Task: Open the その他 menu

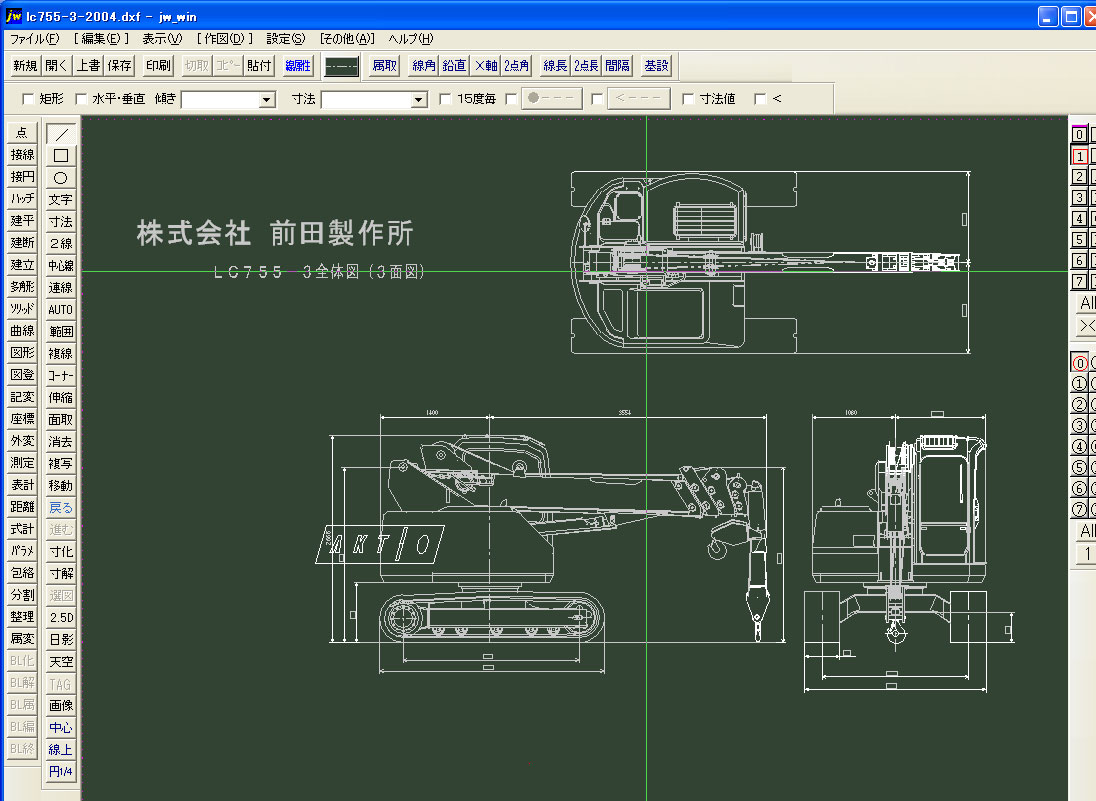Action: pos(349,38)
